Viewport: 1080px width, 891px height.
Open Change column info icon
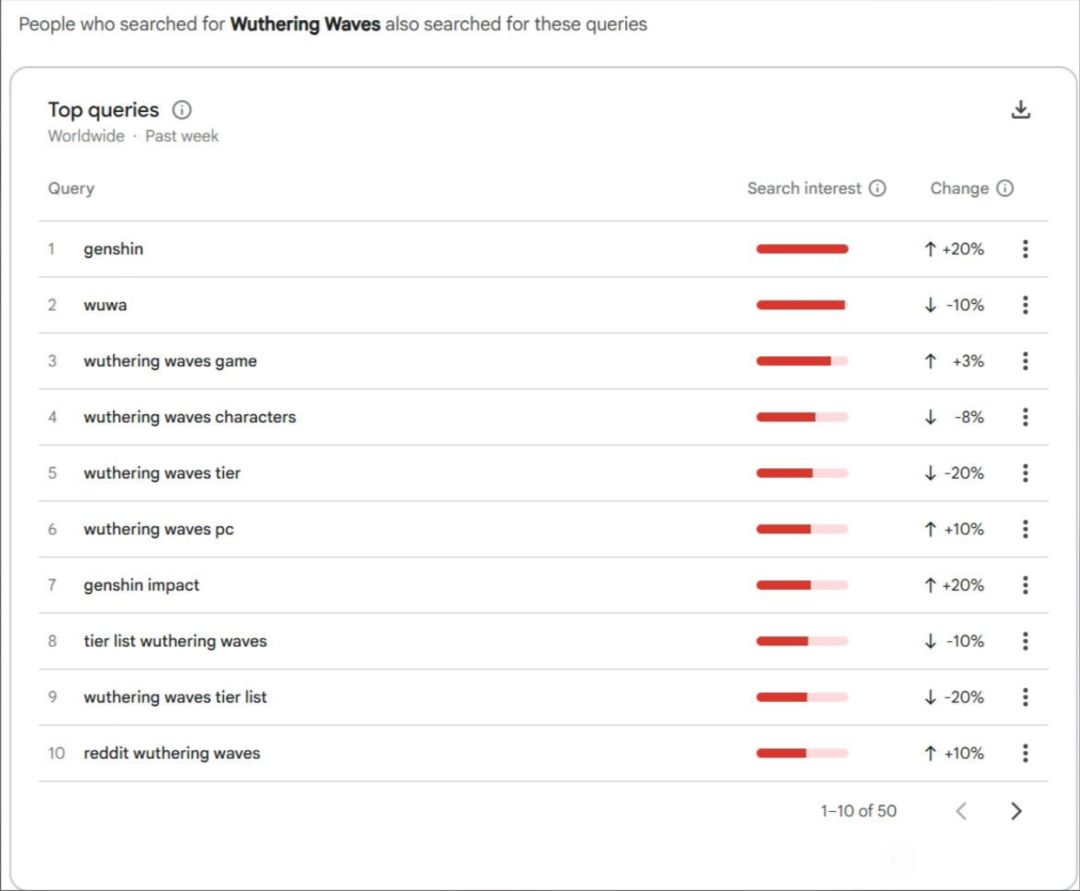click(1005, 188)
